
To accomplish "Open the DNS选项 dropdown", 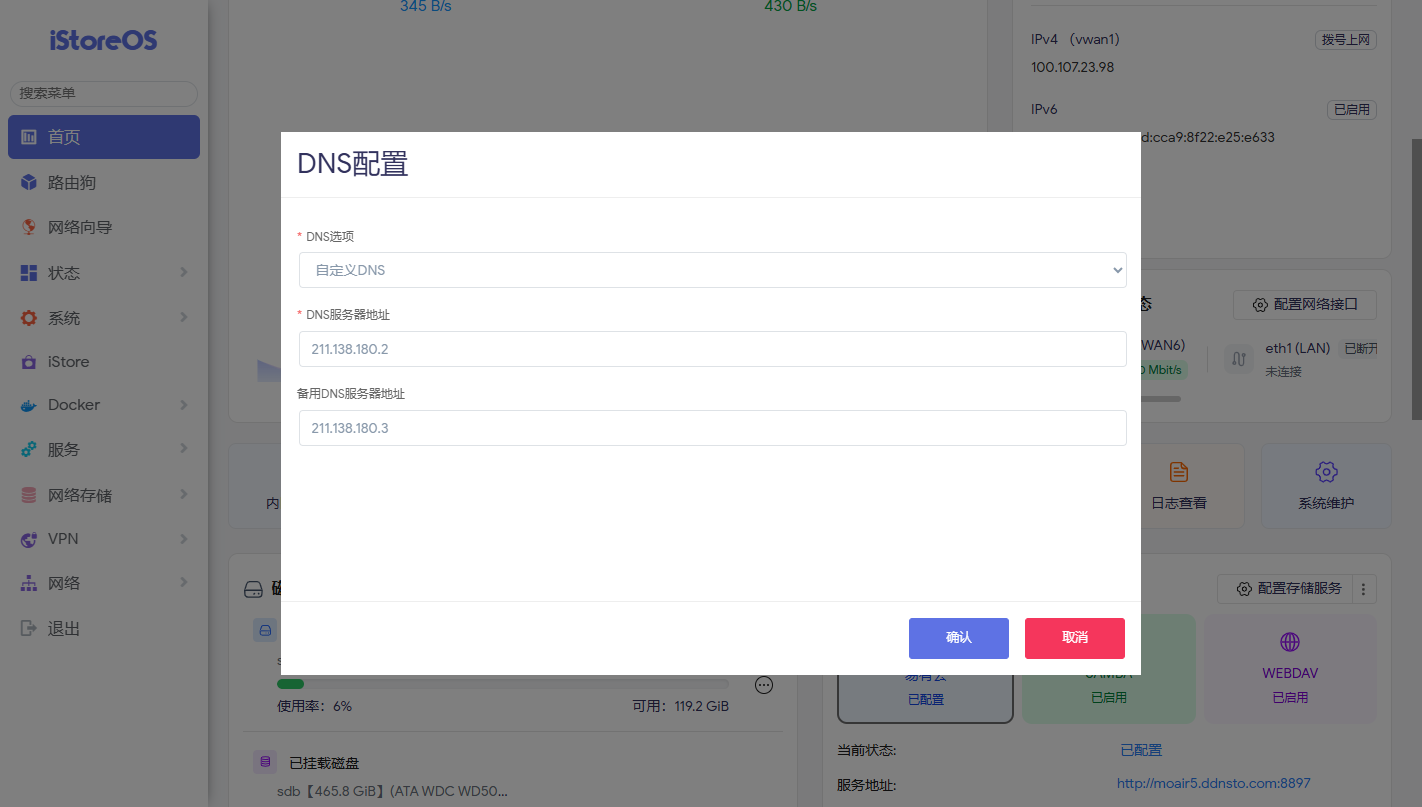I will tap(712, 270).
